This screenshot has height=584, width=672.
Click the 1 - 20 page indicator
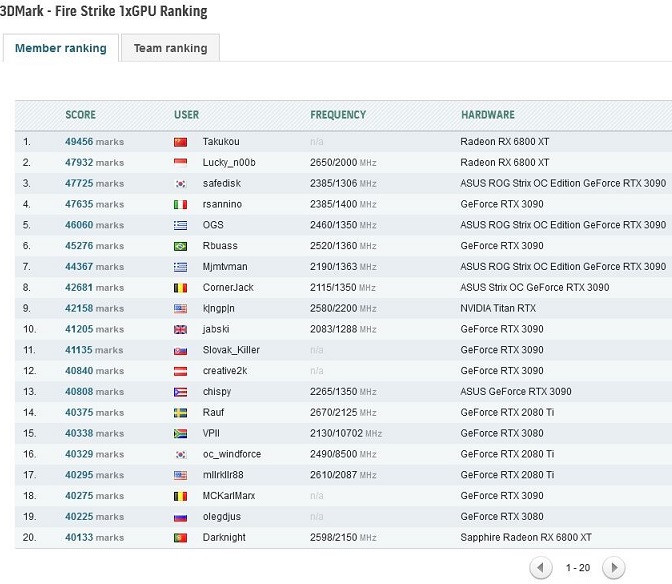coord(578,568)
